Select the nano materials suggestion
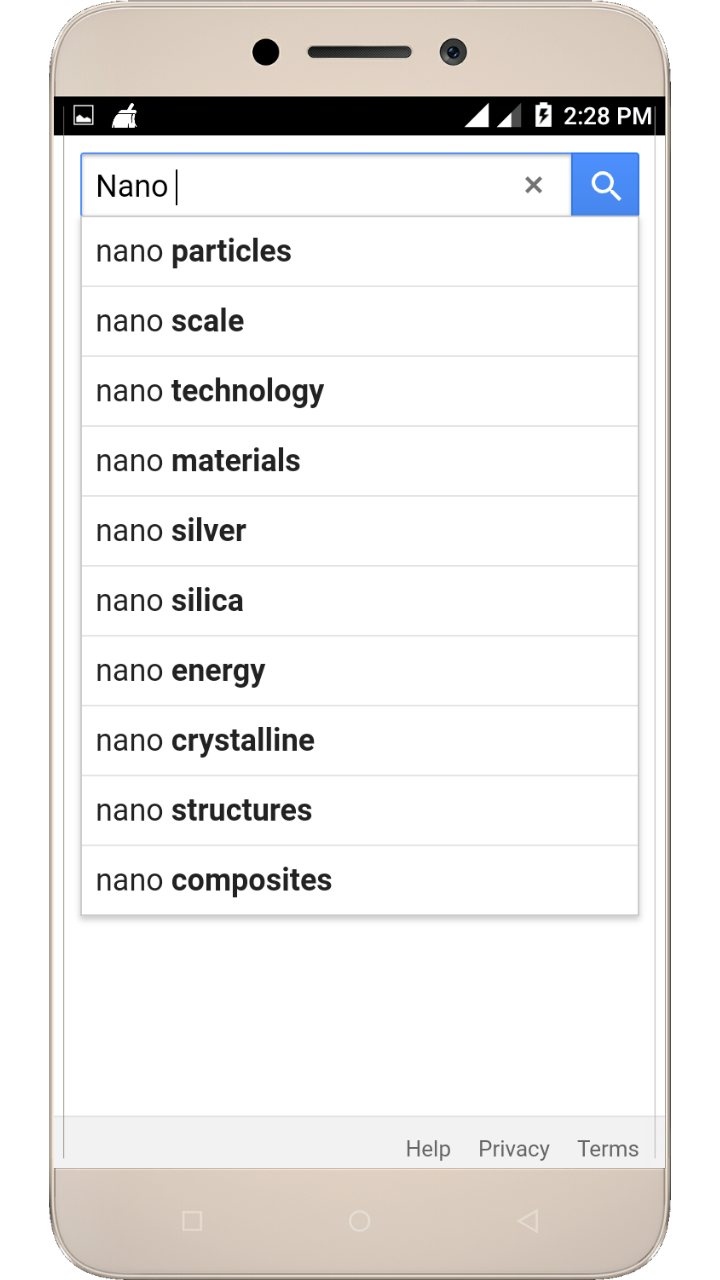The width and height of the screenshot is (720, 1280). [359, 461]
